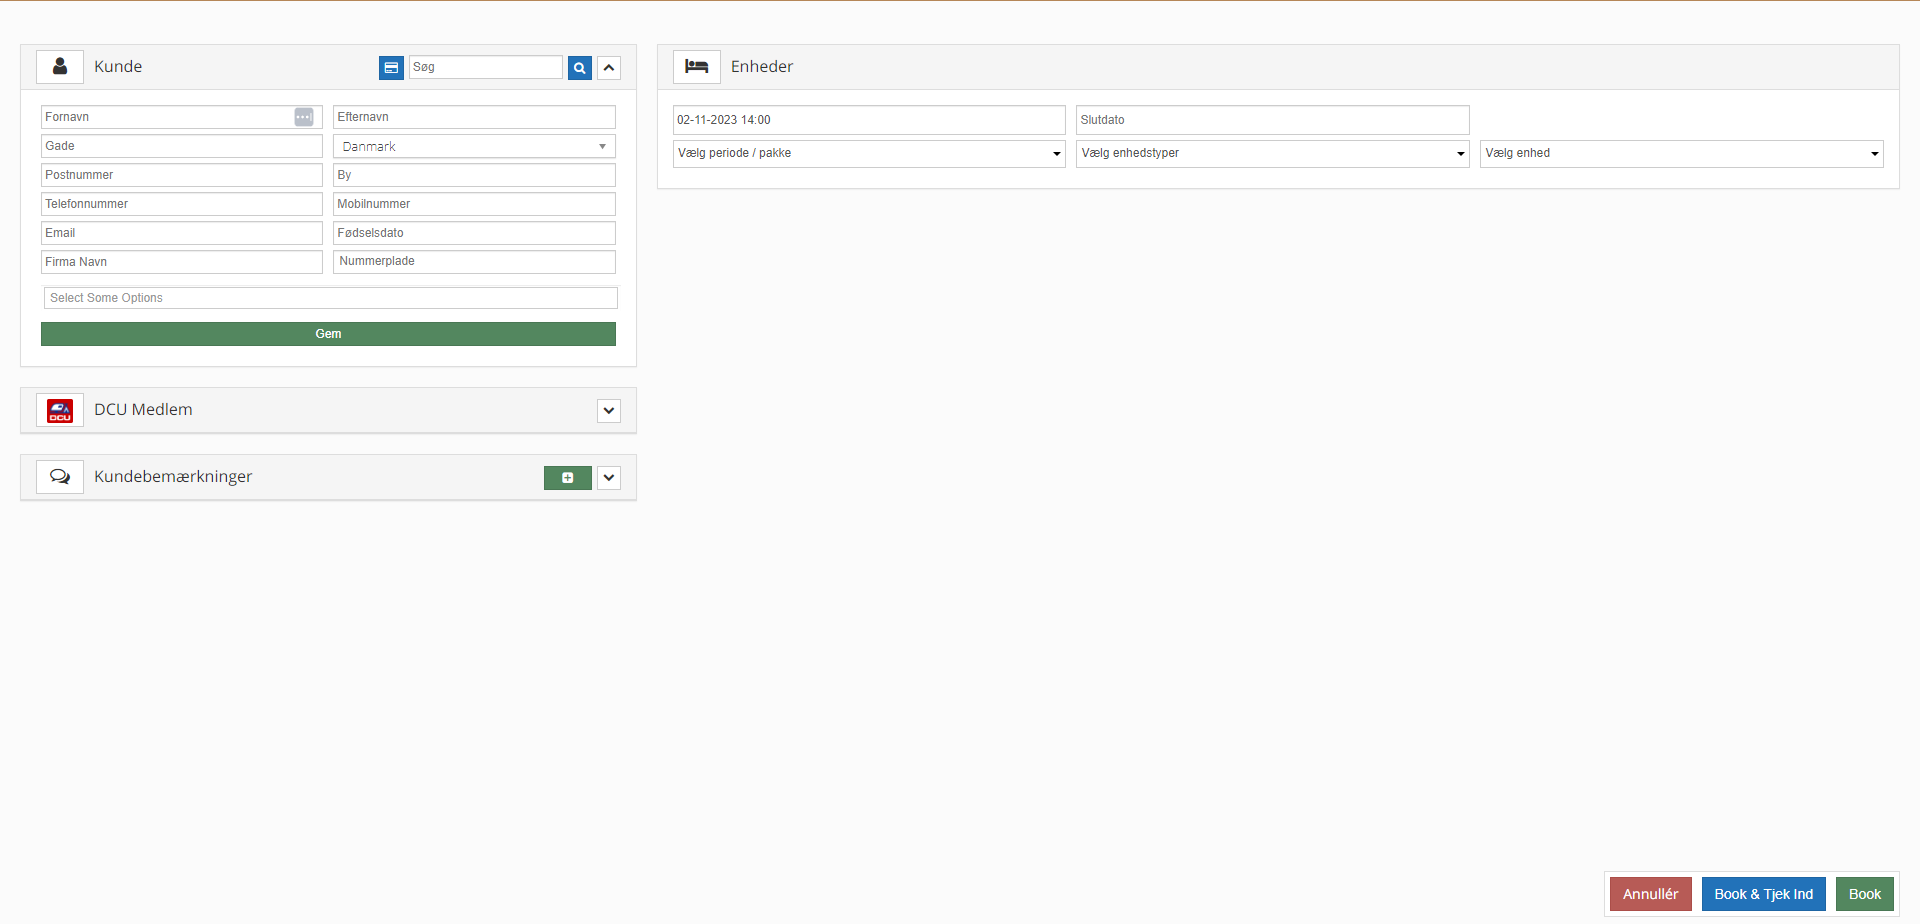
Task: Click the bed icon in Enheder
Action: [696, 67]
